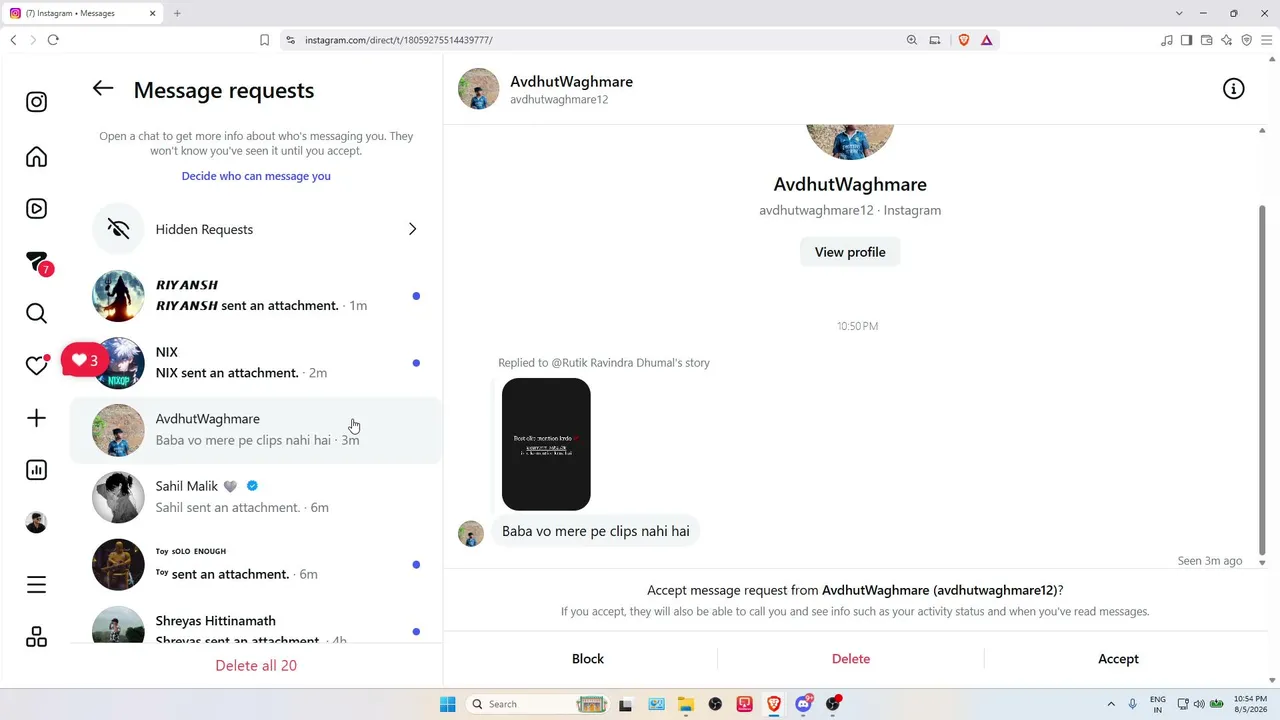Click 'Delete all 20' requests
The height and width of the screenshot is (720, 1280).
point(256,666)
